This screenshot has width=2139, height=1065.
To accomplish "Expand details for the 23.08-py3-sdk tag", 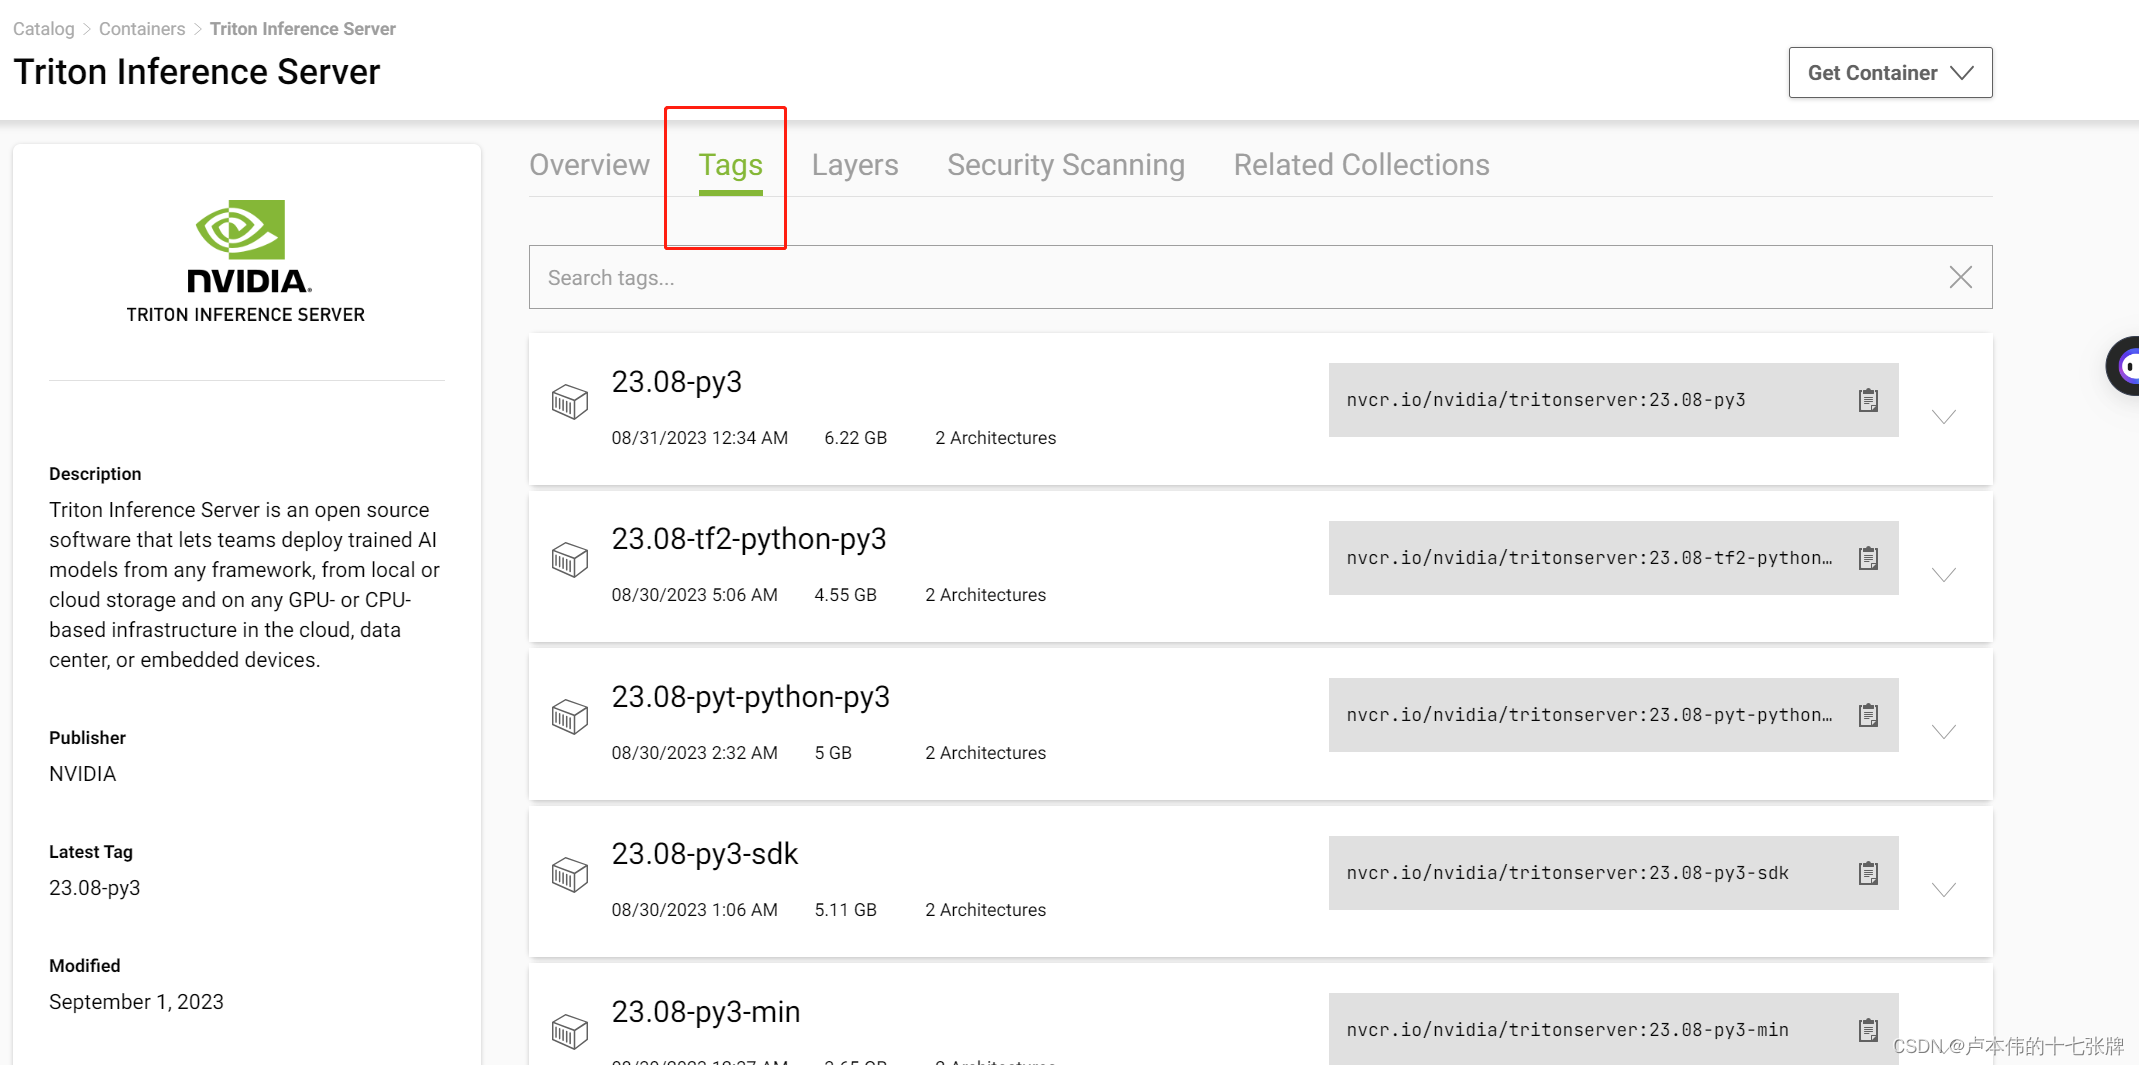I will 1943,889.
